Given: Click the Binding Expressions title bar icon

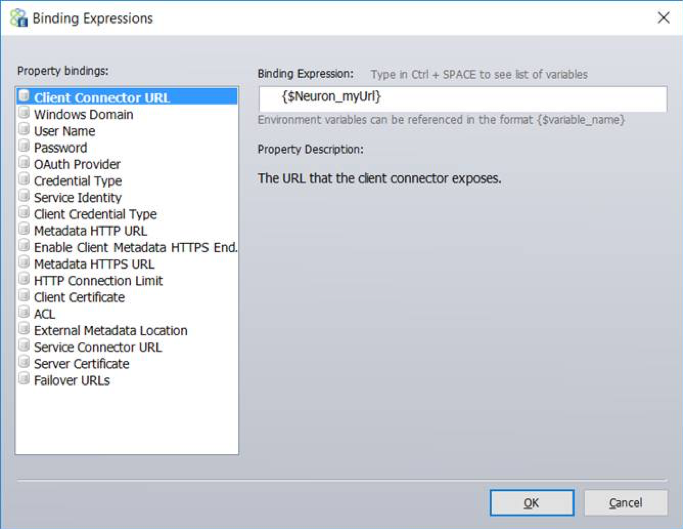Looking at the screenshot, I should click(19, 18).
